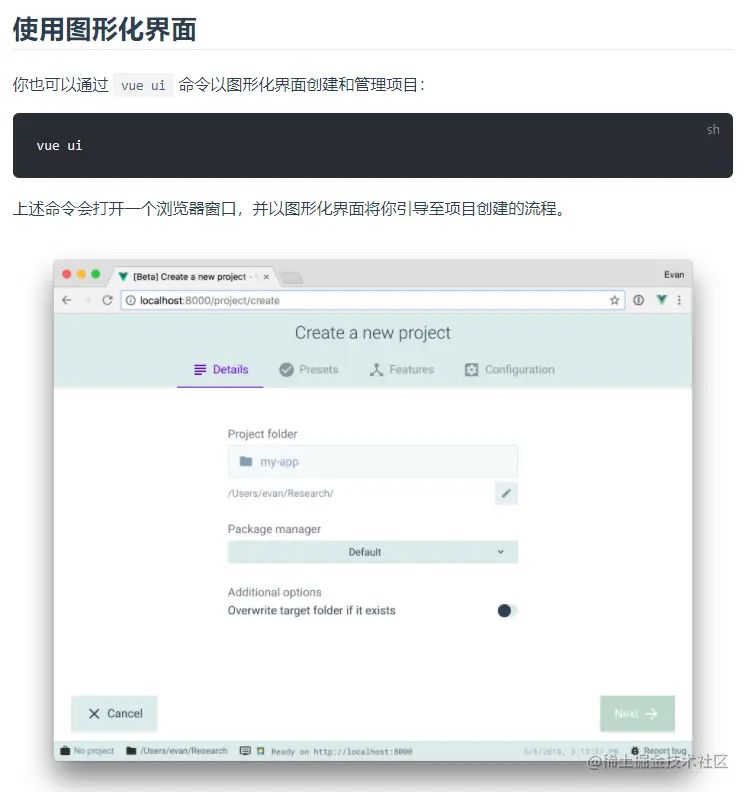Switch to the Presets tab
Screen dimensions: 750x792
point(309,370)
